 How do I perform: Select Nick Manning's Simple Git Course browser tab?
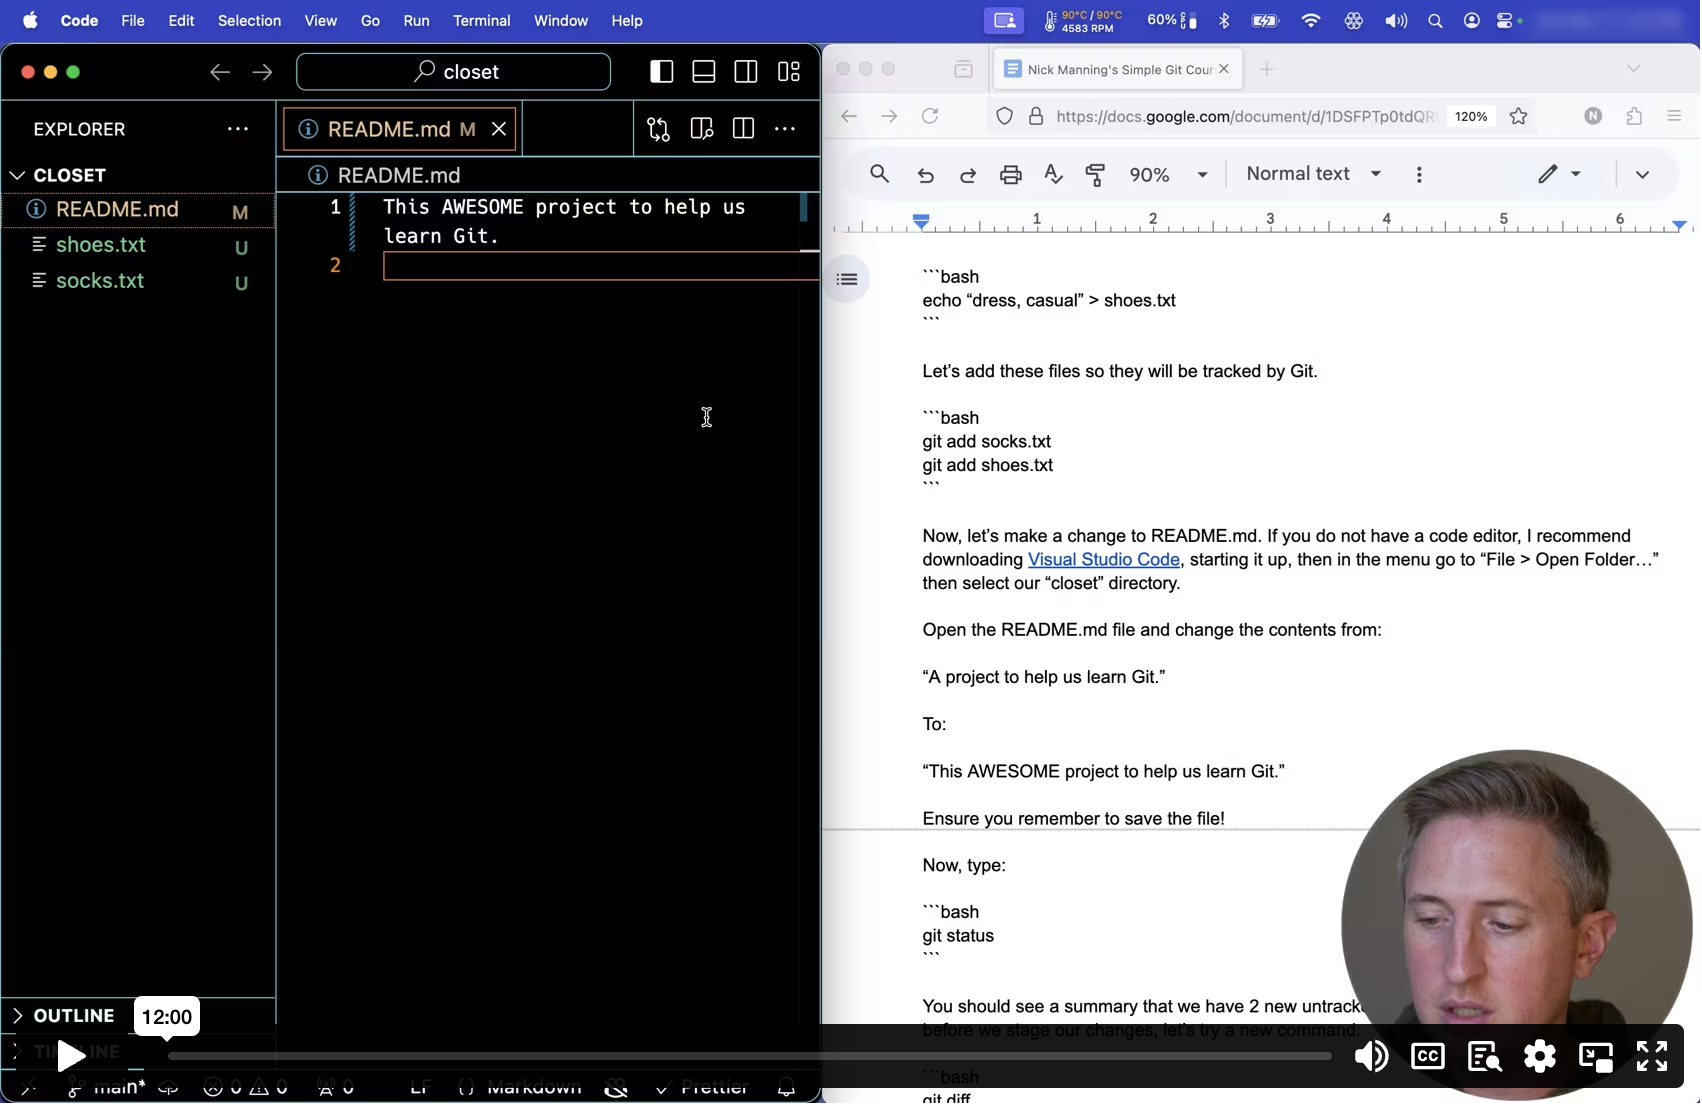point(1119,69)
